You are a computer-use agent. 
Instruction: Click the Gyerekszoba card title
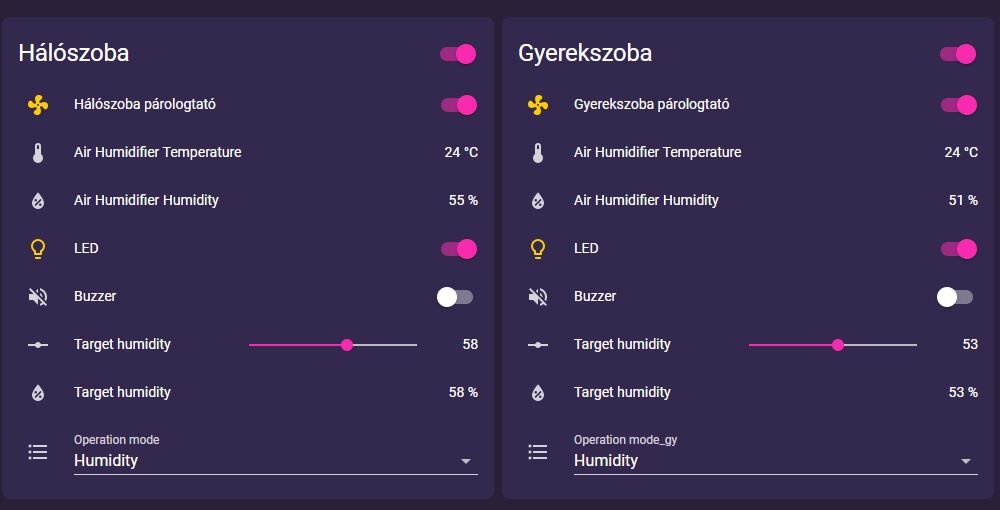tap(585, 53)
